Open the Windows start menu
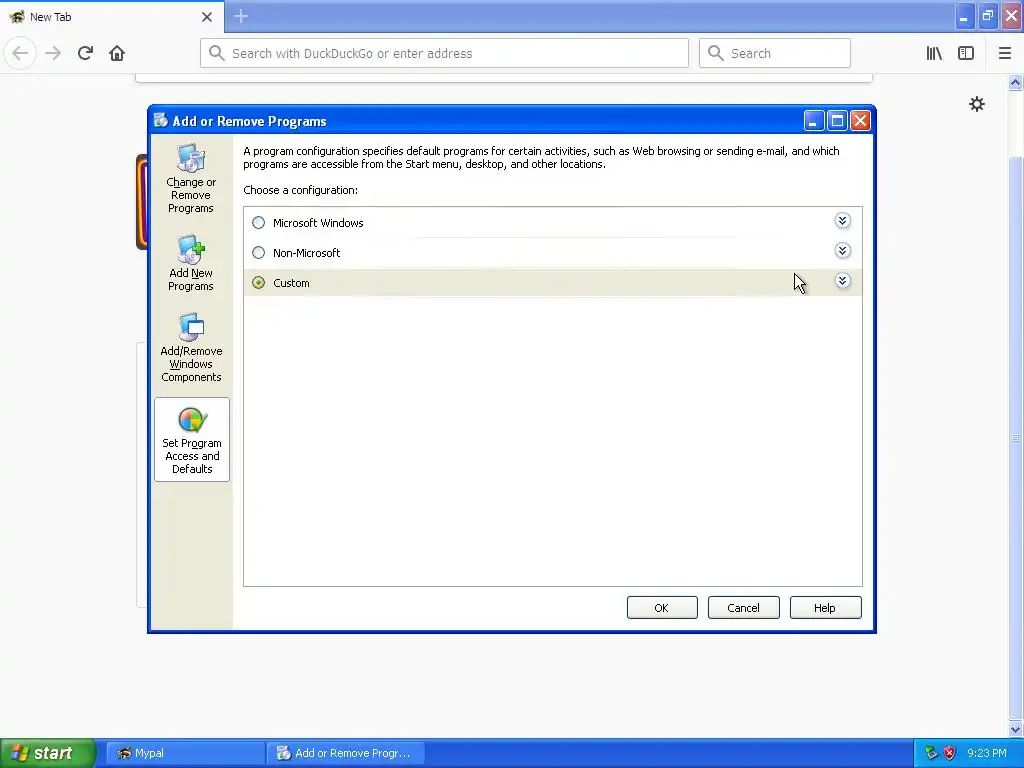 pyautogui.click(x=48, y=753)
